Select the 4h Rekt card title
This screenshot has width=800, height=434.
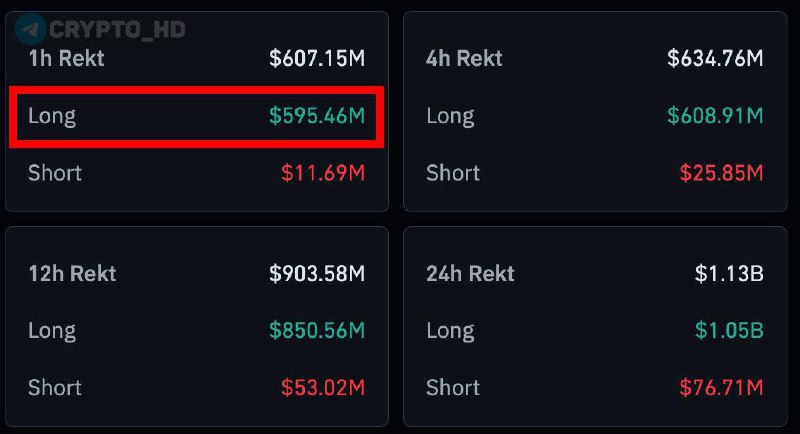coord(464,58)
